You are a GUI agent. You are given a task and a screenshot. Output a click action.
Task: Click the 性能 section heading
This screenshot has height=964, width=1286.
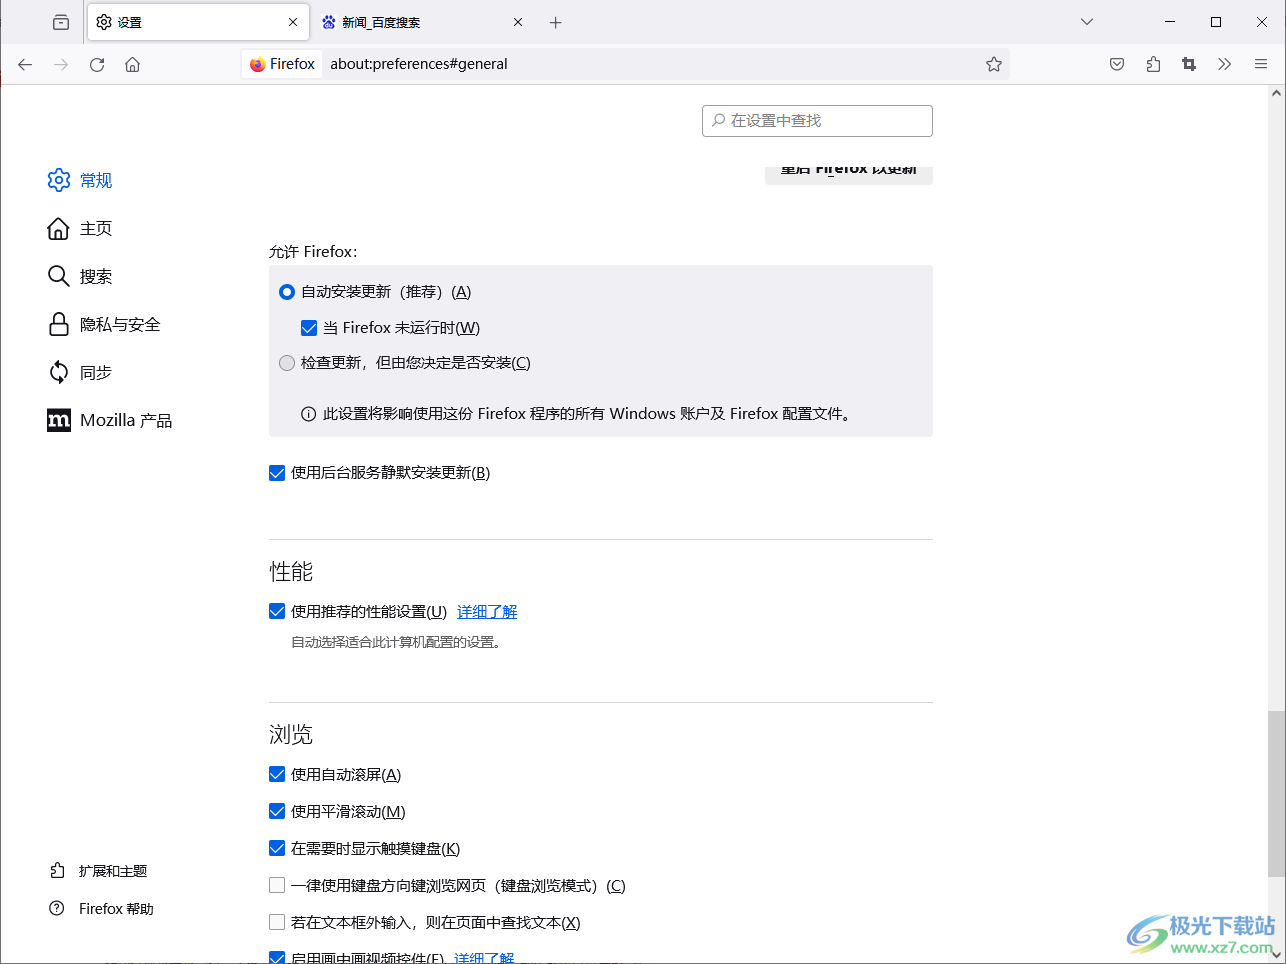pos(291,572)
